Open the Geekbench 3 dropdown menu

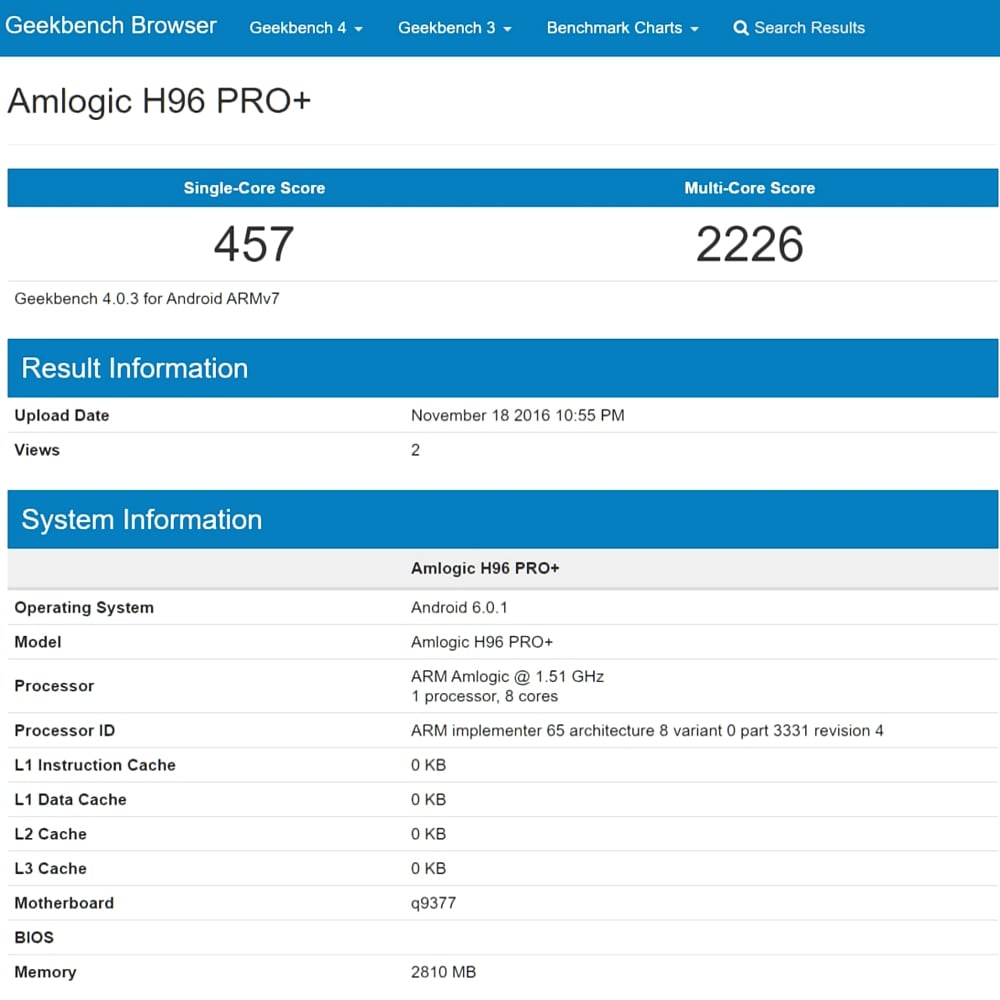pyautogui.click(x=454, y=28)
